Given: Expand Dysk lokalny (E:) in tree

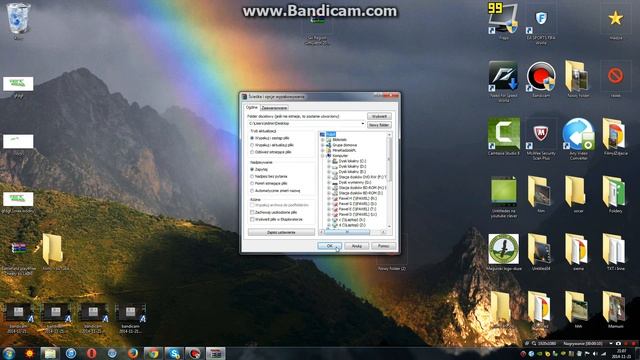Looking at the screenshot, I should coord(329,172).
